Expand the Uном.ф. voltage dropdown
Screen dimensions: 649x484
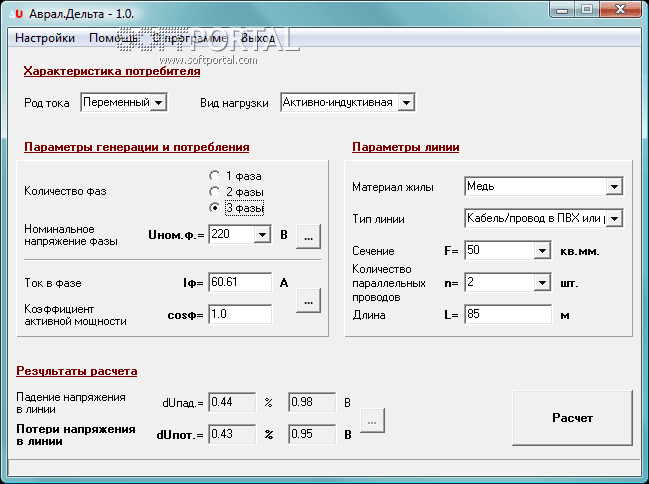[262, 235]
